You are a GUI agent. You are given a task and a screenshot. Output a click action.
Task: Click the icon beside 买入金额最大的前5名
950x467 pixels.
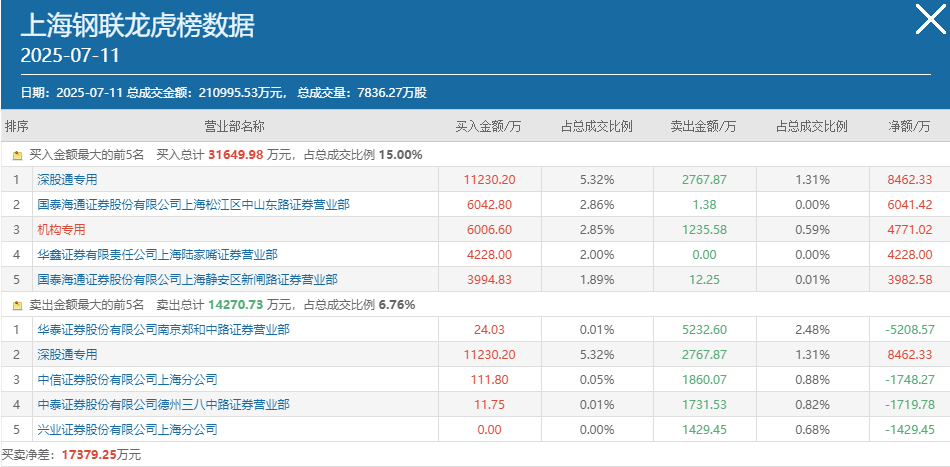coord(18,155)
